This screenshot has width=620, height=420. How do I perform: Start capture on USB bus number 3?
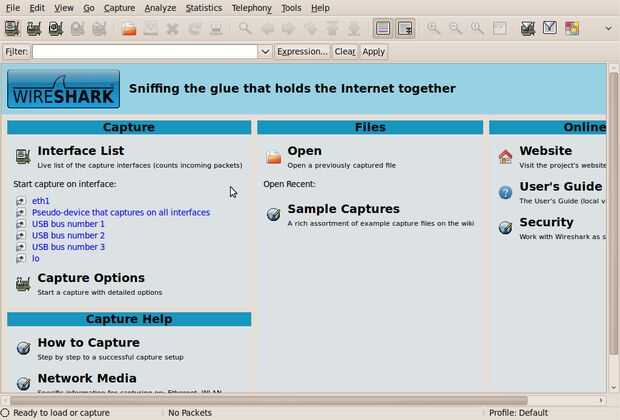68,247
